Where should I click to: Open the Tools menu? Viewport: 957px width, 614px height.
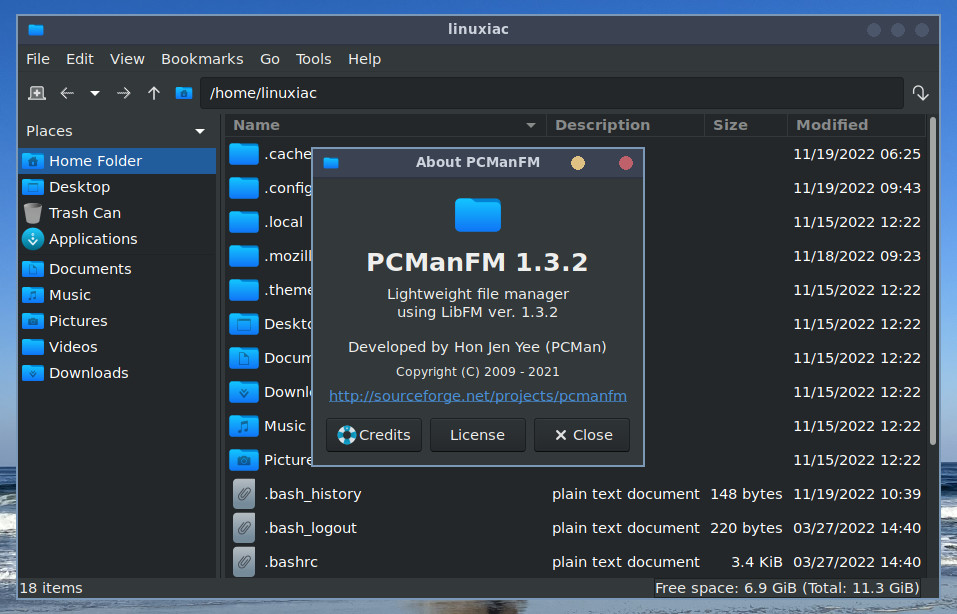[314, 59]
